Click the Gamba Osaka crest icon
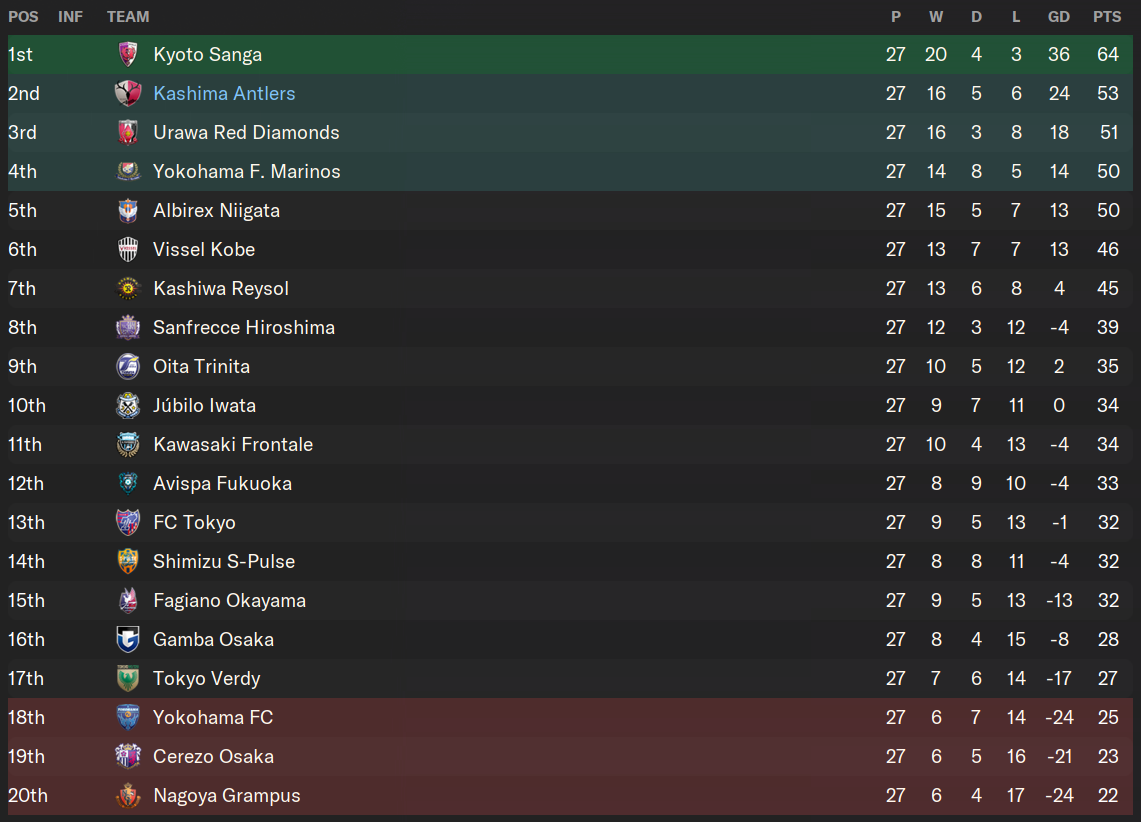Screen dimensions: 1141x822 (128, 639)
